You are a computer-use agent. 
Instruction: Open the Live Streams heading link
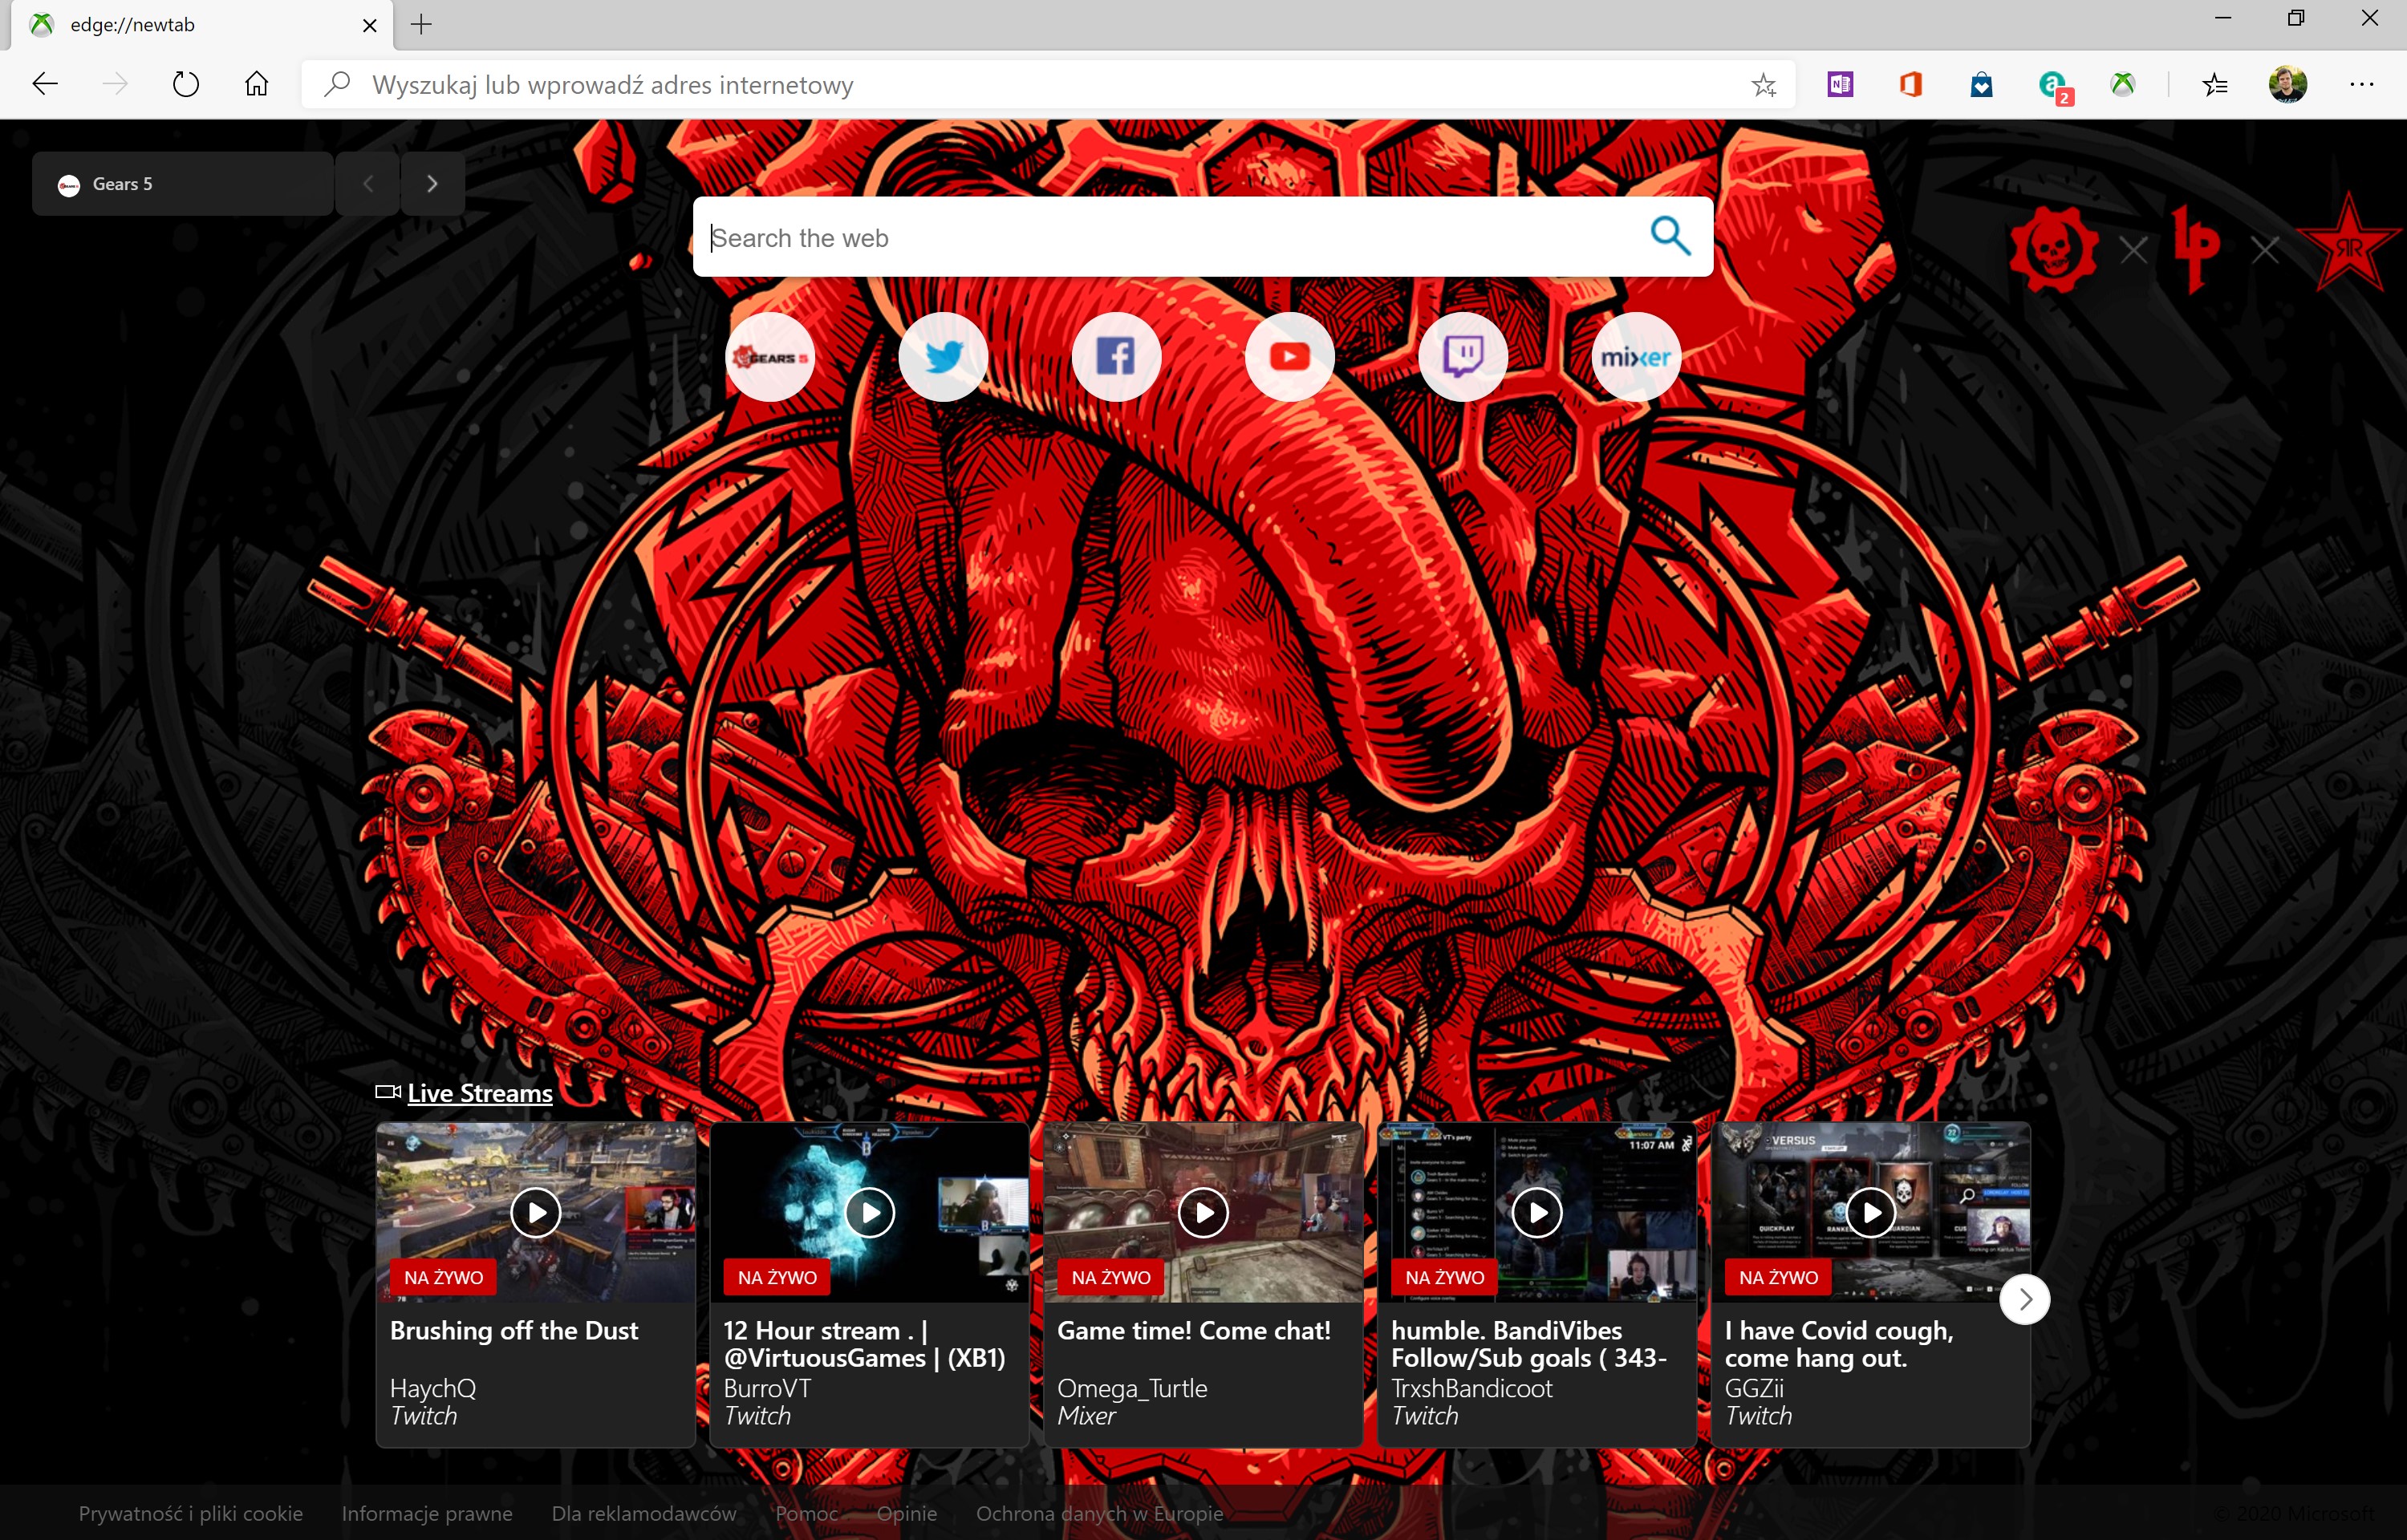tap(479, 1093)
